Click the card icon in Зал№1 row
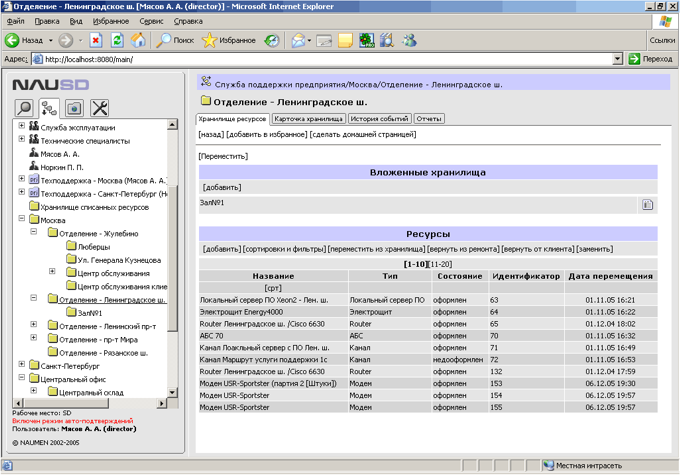The image size is (680, 475). 647,205
